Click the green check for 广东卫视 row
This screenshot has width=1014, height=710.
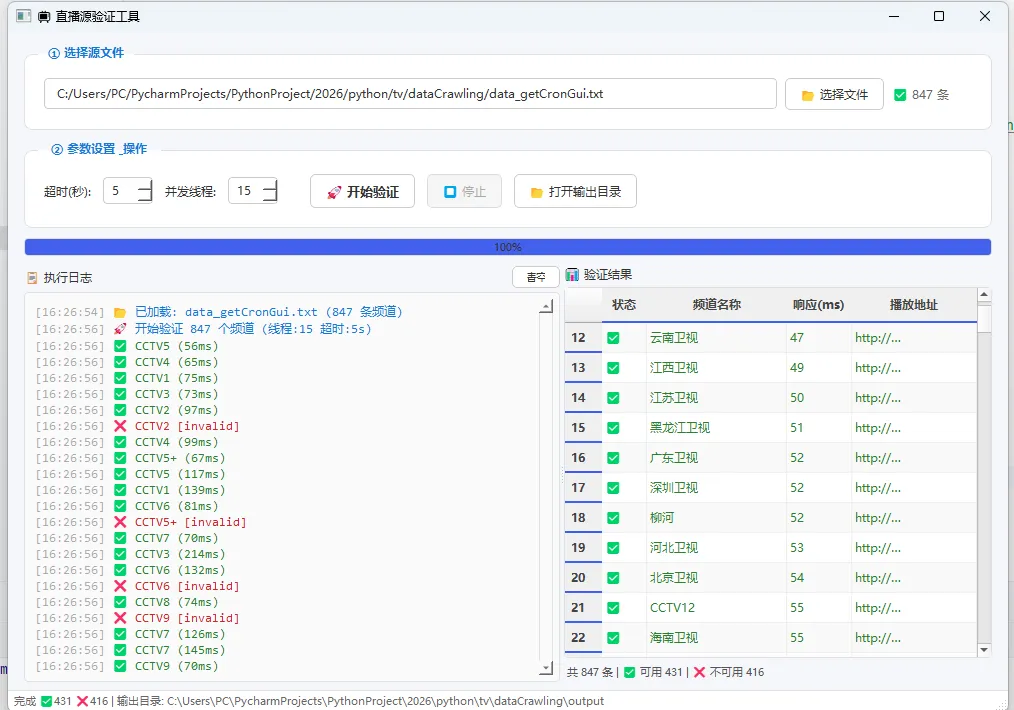pos(613,458)
